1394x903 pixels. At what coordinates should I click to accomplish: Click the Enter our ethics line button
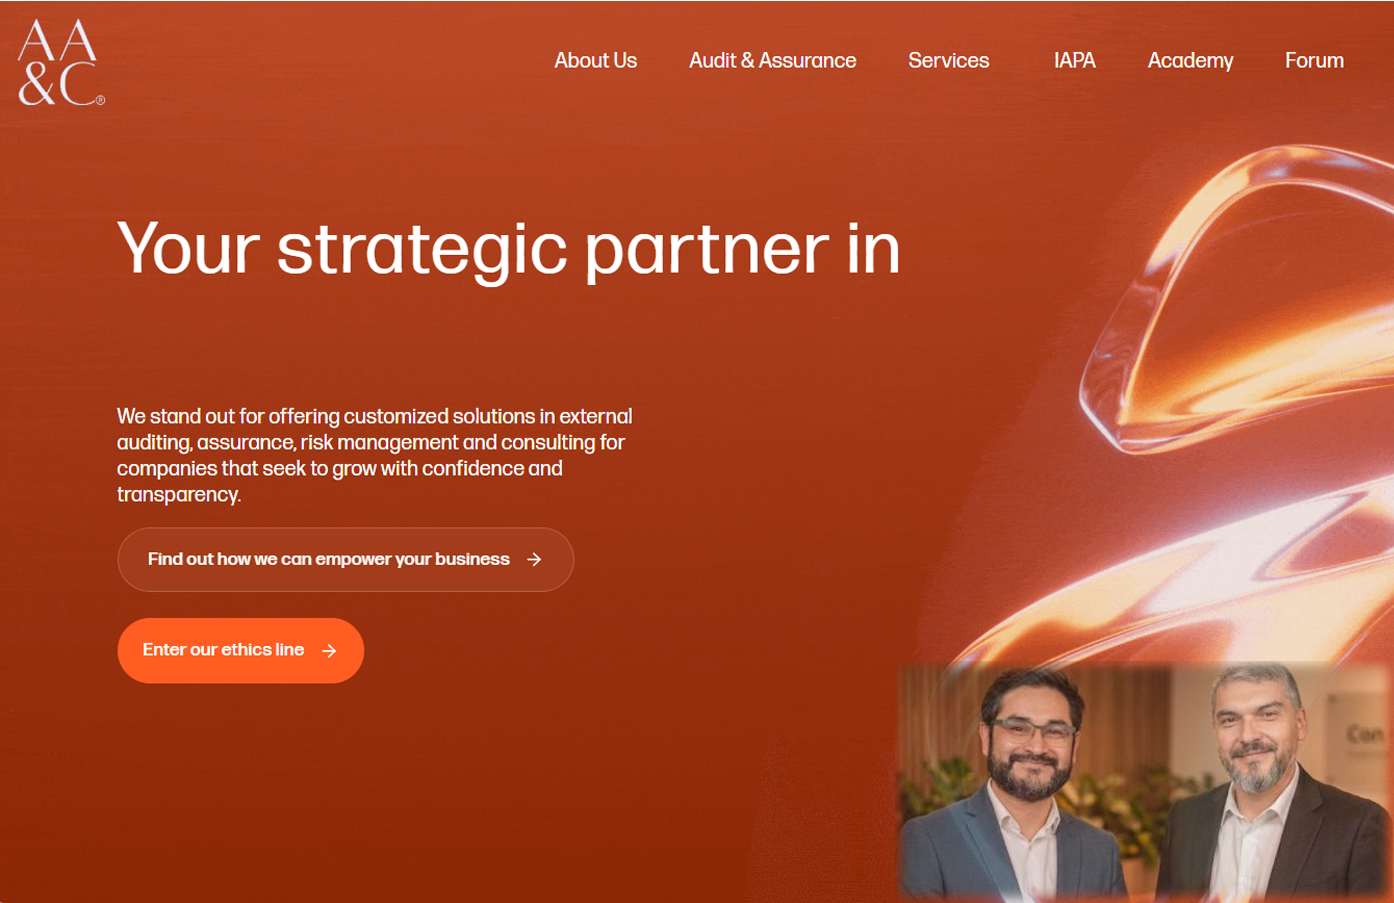click(x=240, y=650)
